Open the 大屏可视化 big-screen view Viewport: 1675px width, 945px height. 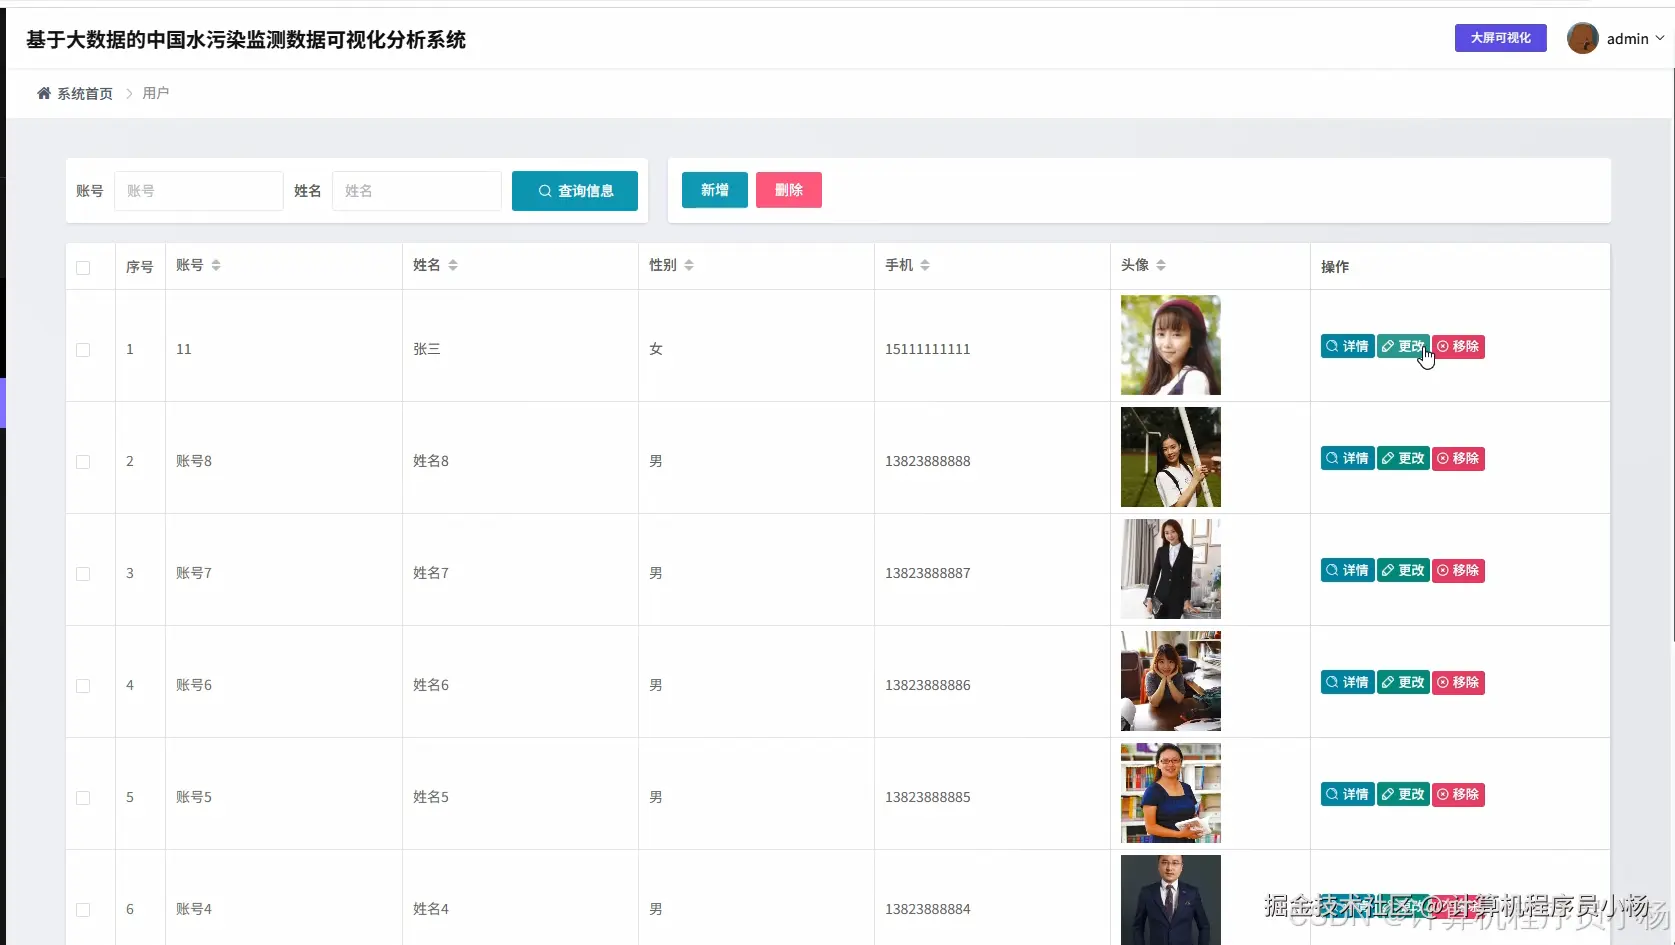click(x=1500, y=38)
